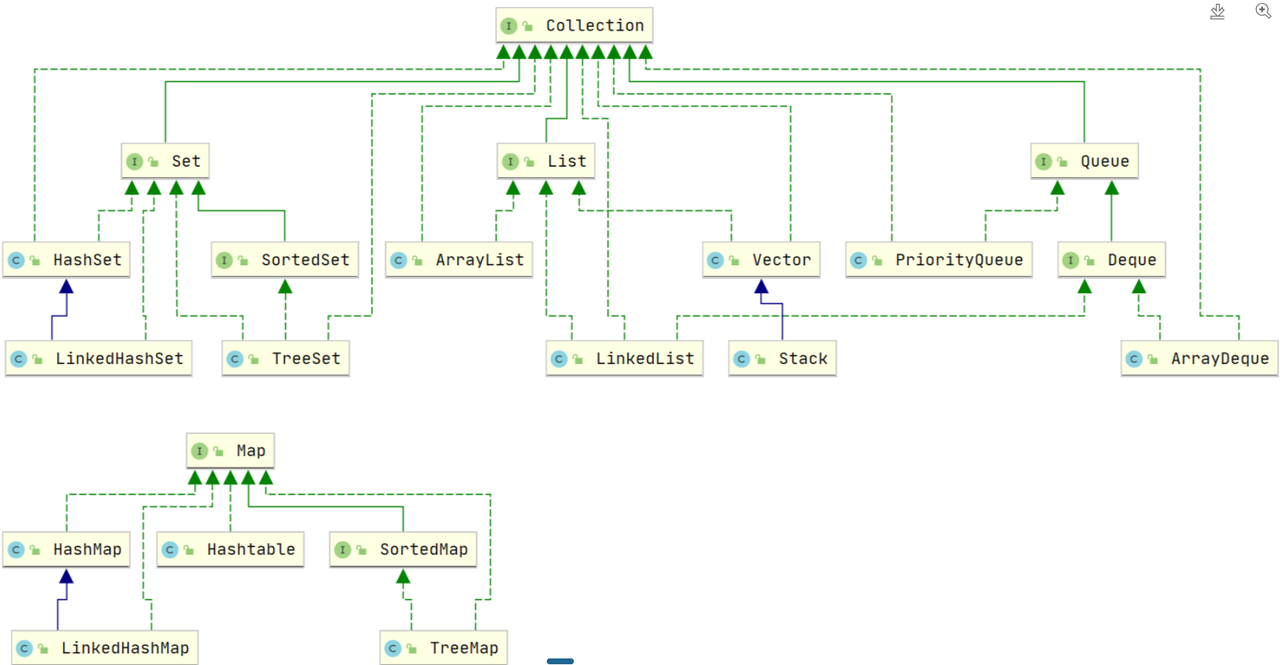The height and width of the screenshot is (665, 1280).
Task: Select the ArrayDeque label text
Action: tap(1220, 359)
